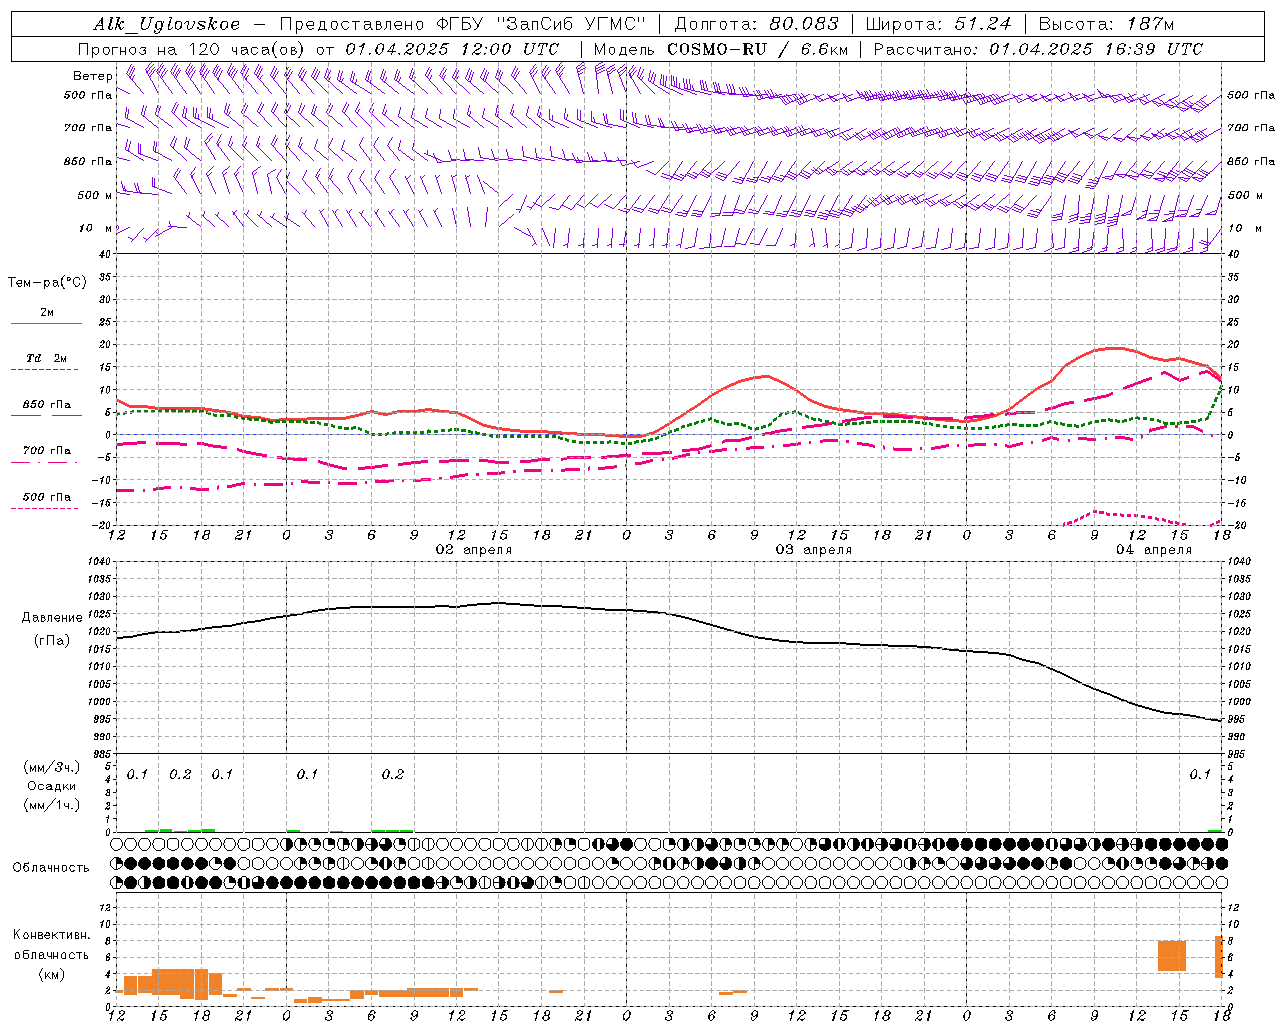Click the solid line sample under 2м legend

(46, 323)
